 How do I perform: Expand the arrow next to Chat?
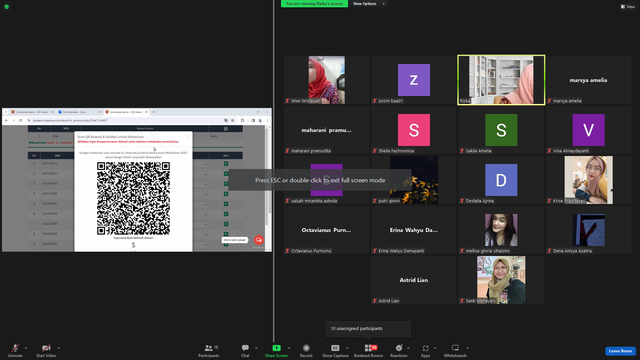256,348
